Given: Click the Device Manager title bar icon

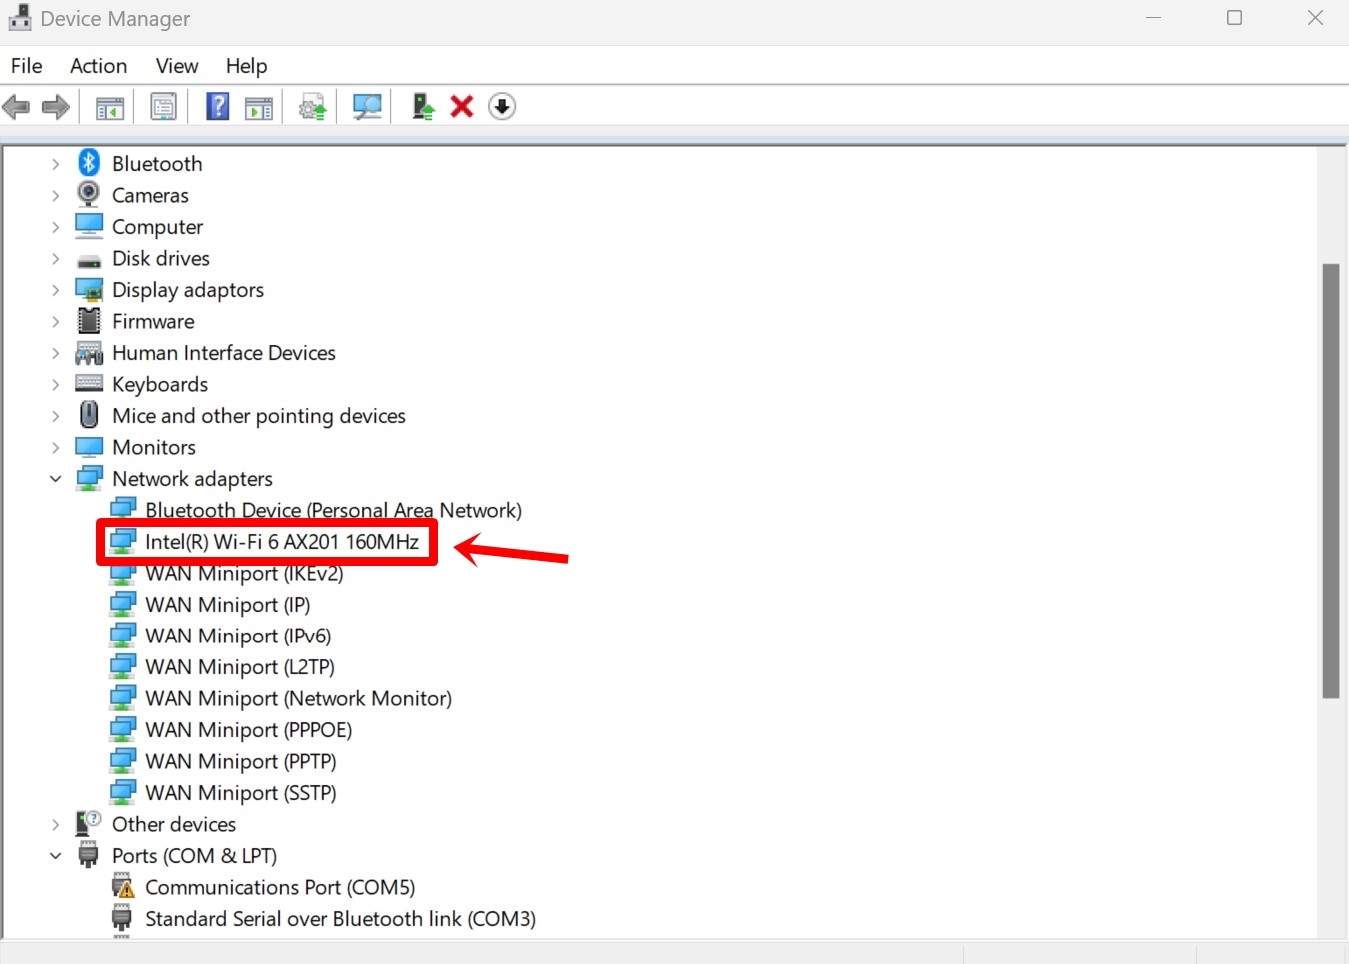Looking at the screenshot, I should 19,18.
